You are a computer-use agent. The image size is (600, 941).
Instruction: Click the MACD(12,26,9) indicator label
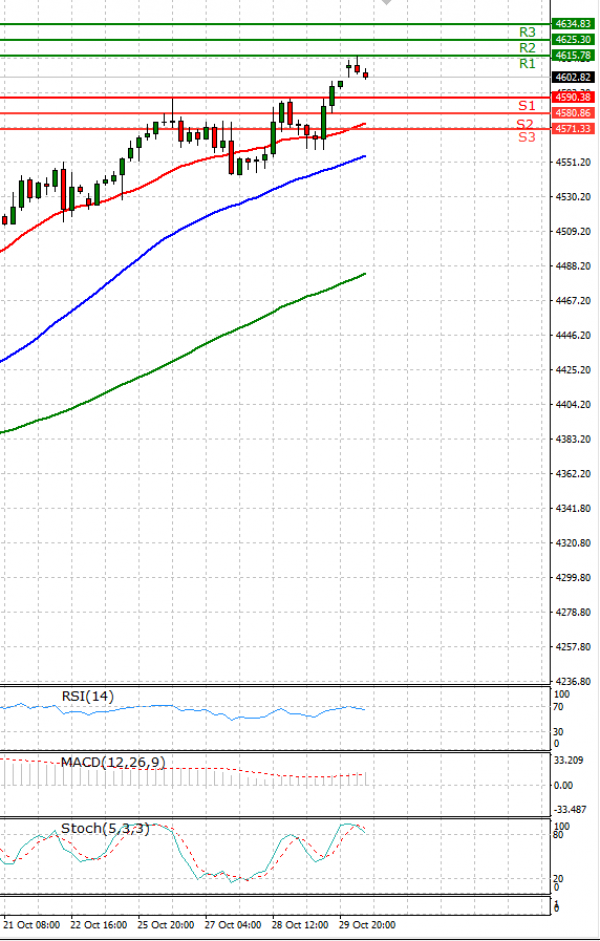[113, 762]
